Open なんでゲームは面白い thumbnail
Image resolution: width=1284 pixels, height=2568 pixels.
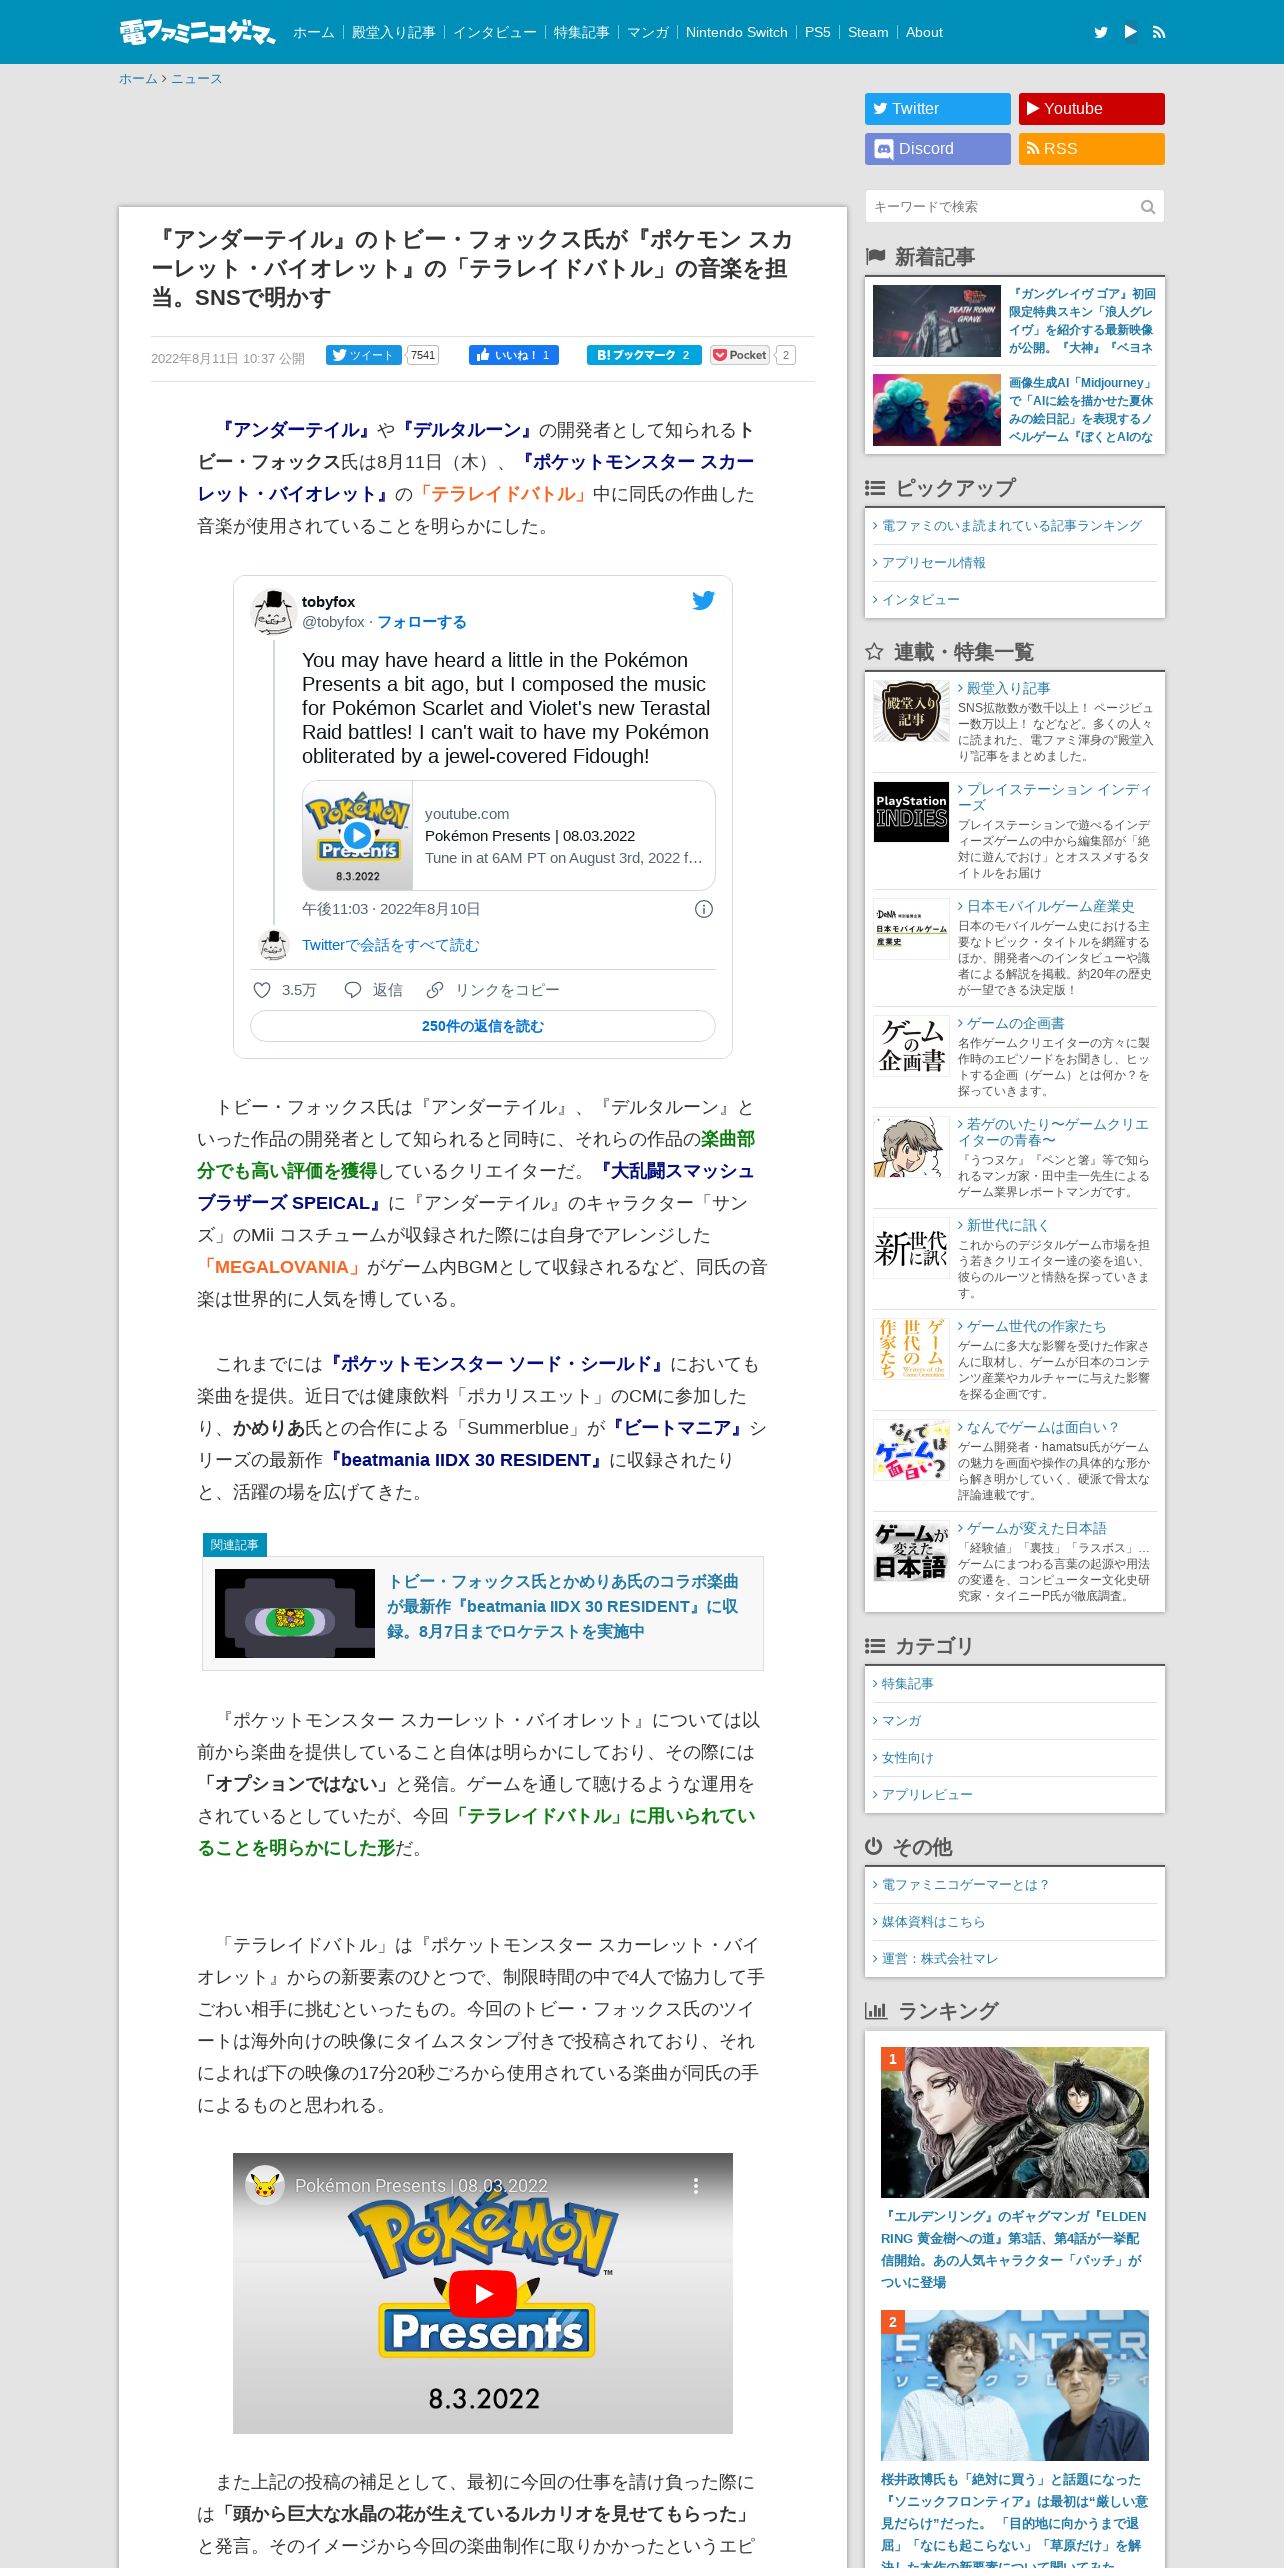click(x=911, y=1450)
